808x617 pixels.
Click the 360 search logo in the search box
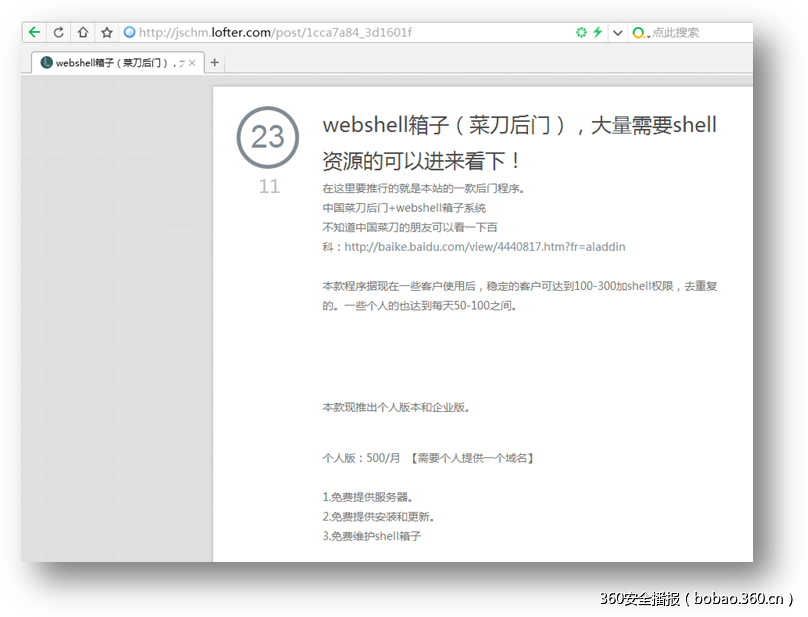(x=637, y=31)
